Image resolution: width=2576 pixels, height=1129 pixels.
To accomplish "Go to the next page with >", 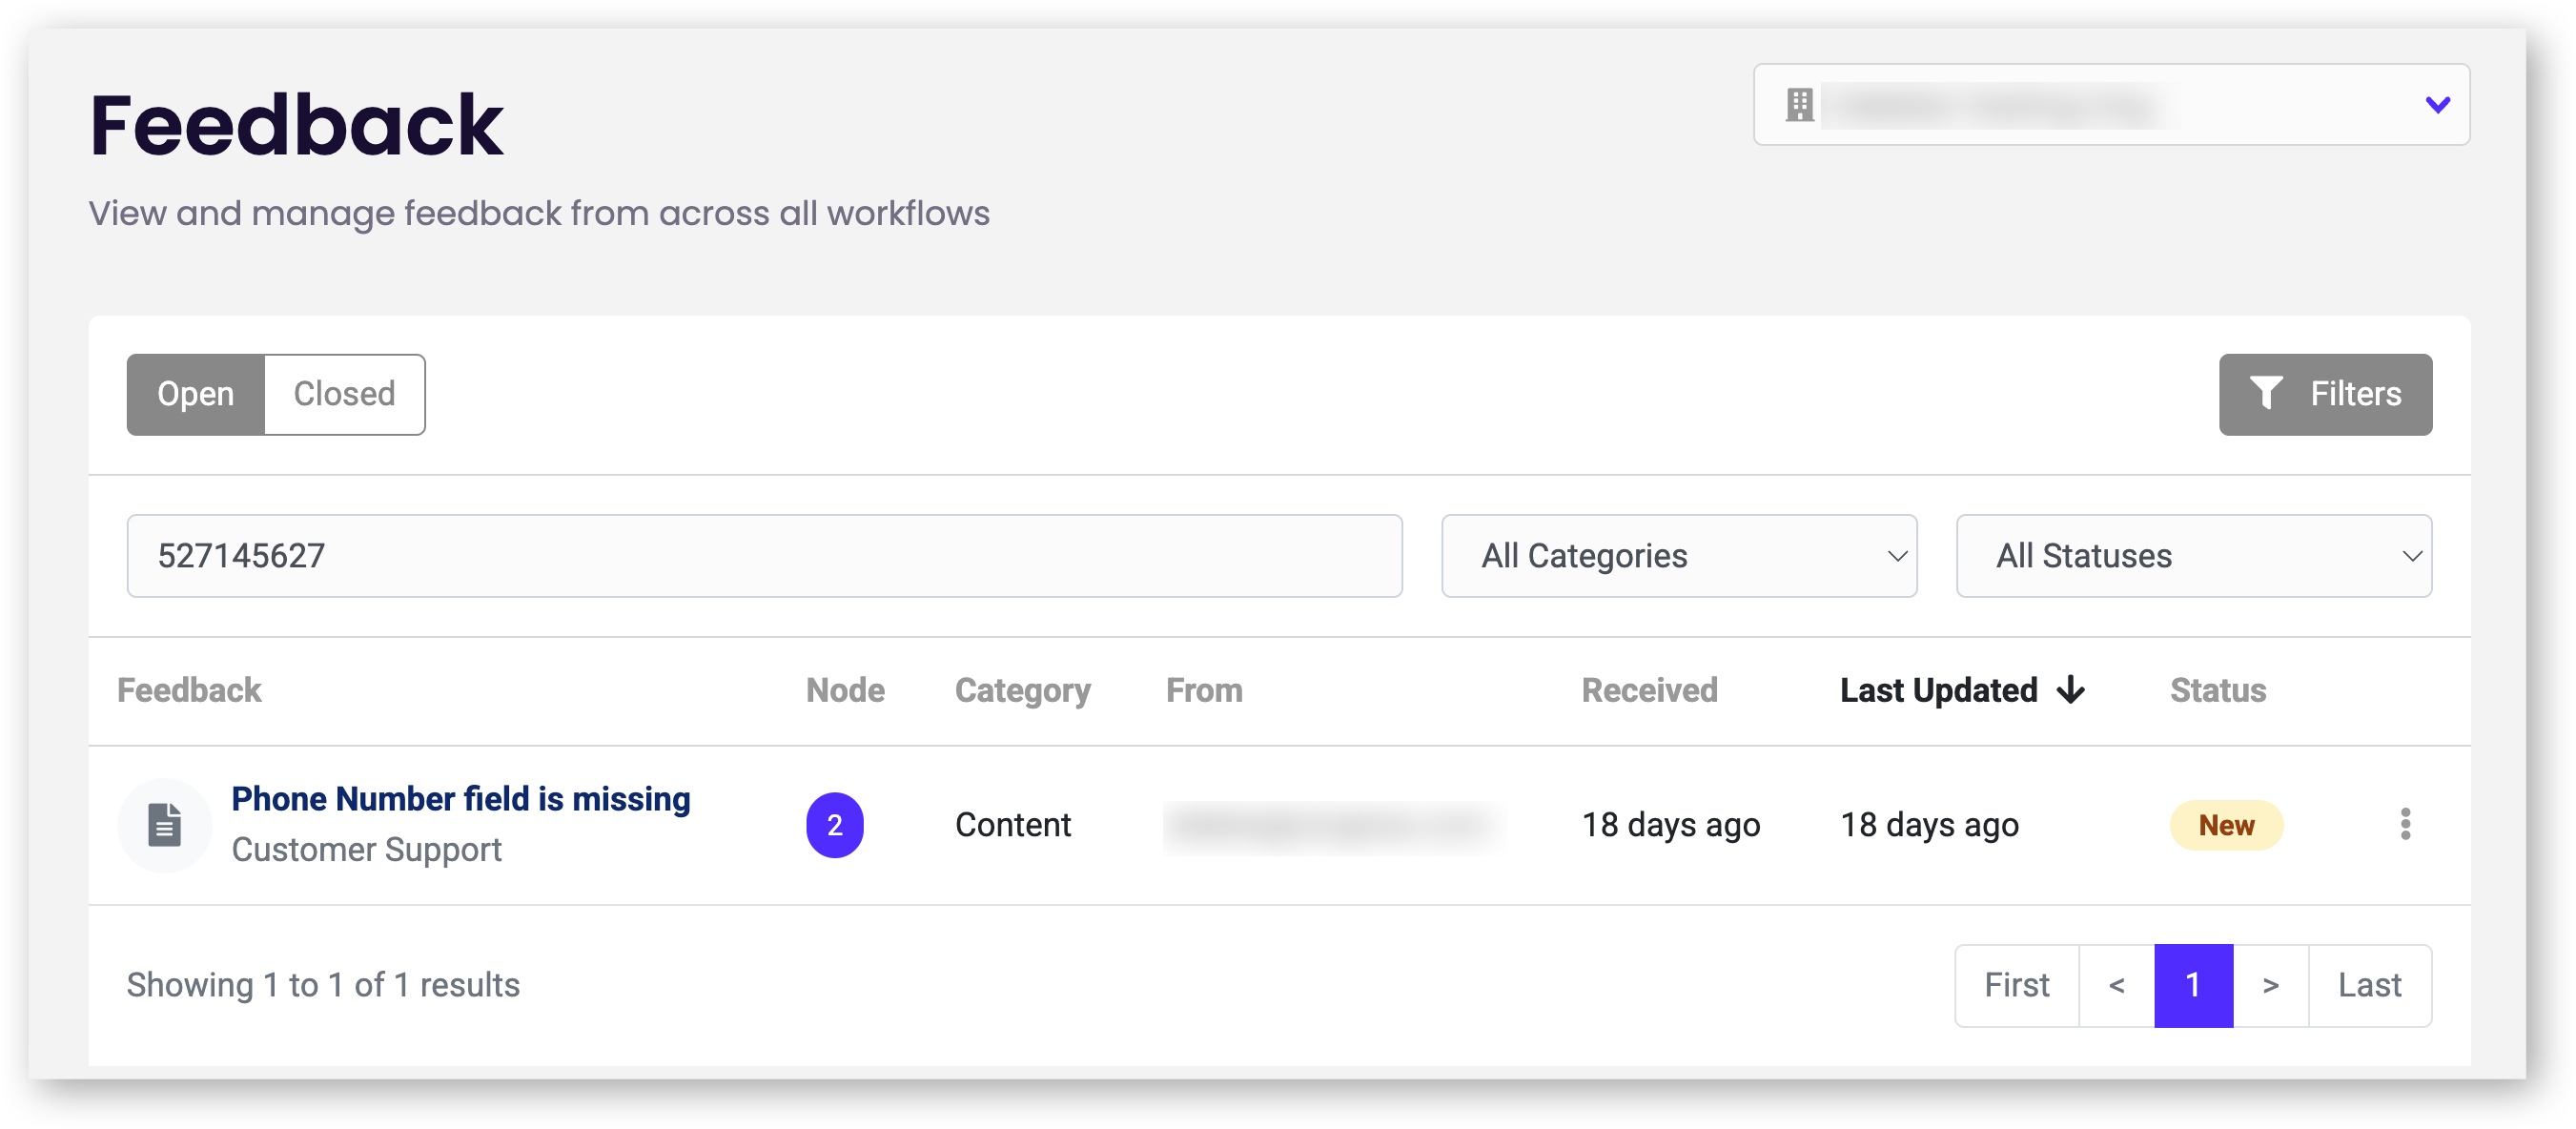I will coord(2270,985).
